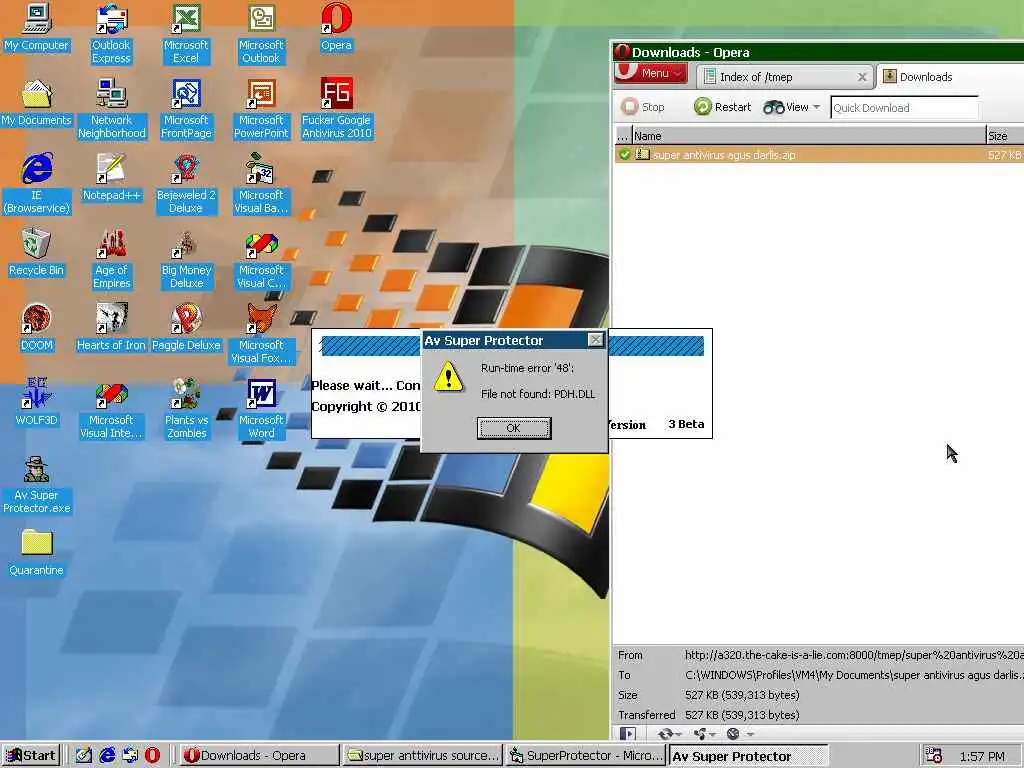The width and height of the screenshot is (1024, 768).
Task: Close the Av Super Protector error dialog
Action: [x=596, y=340]
